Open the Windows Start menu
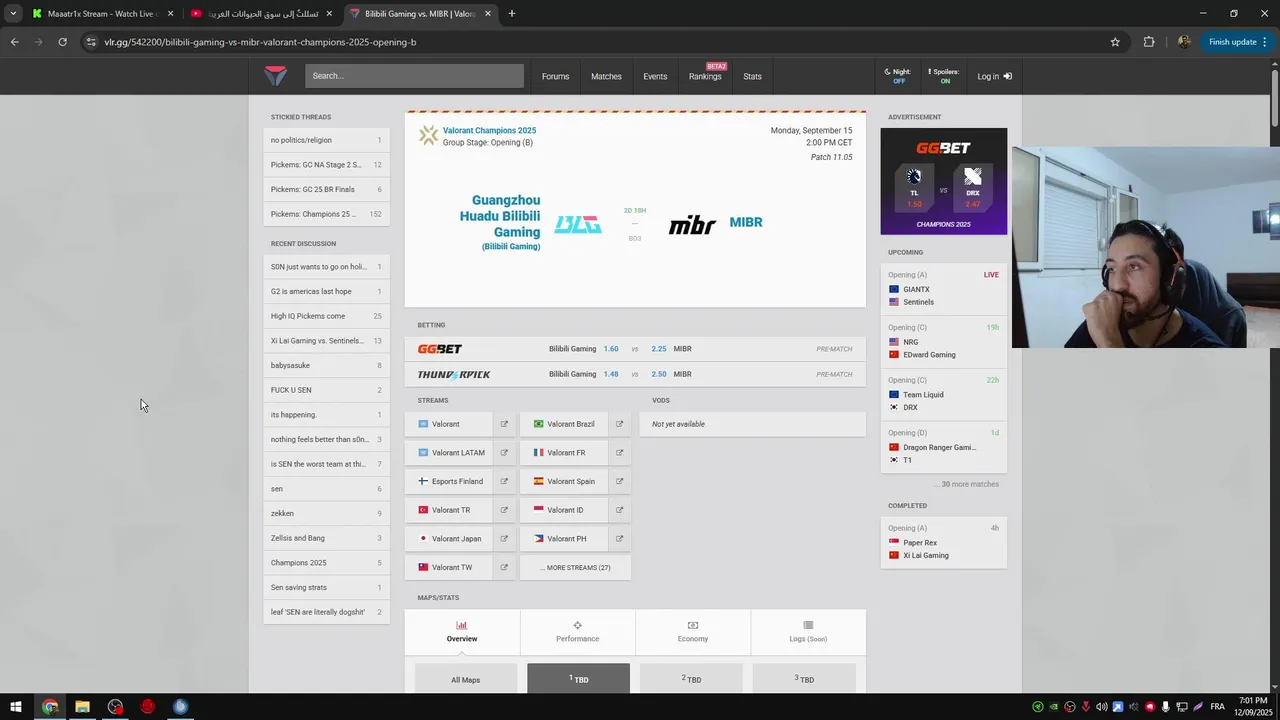1280x720 pixels. [15, 707]
